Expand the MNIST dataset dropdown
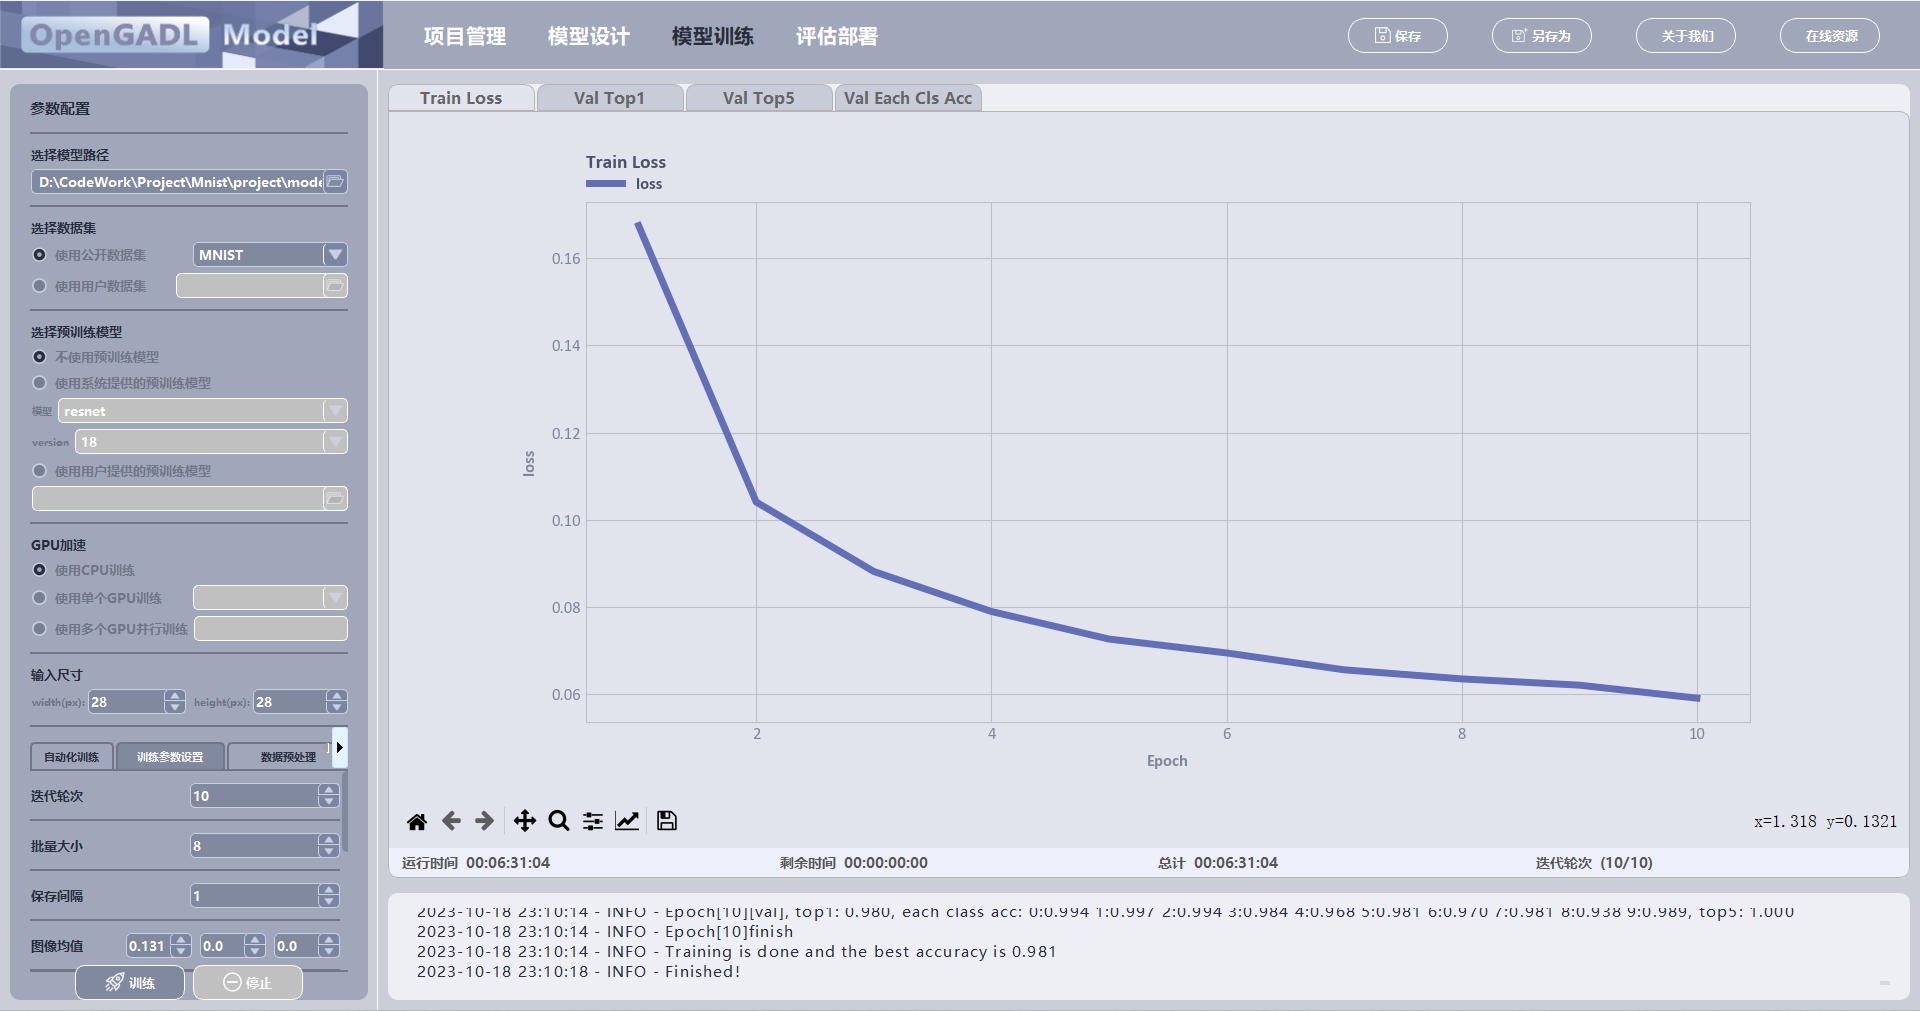Screen dimensions: 1920x1011 coord(336,255)
